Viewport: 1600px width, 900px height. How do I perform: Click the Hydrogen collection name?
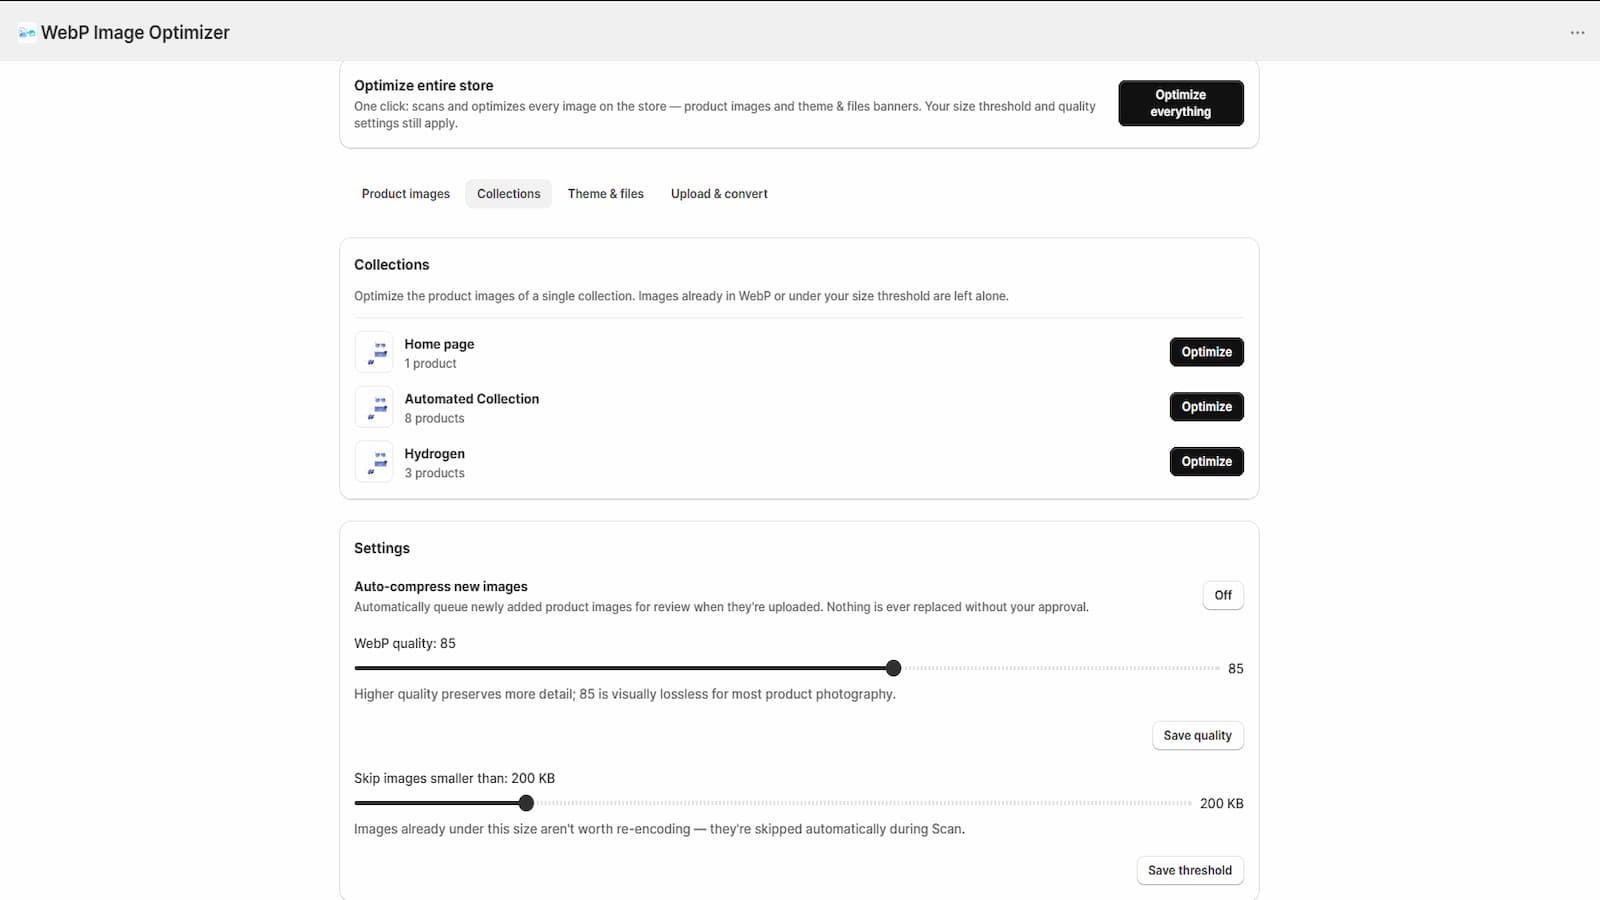click(434, 454)
